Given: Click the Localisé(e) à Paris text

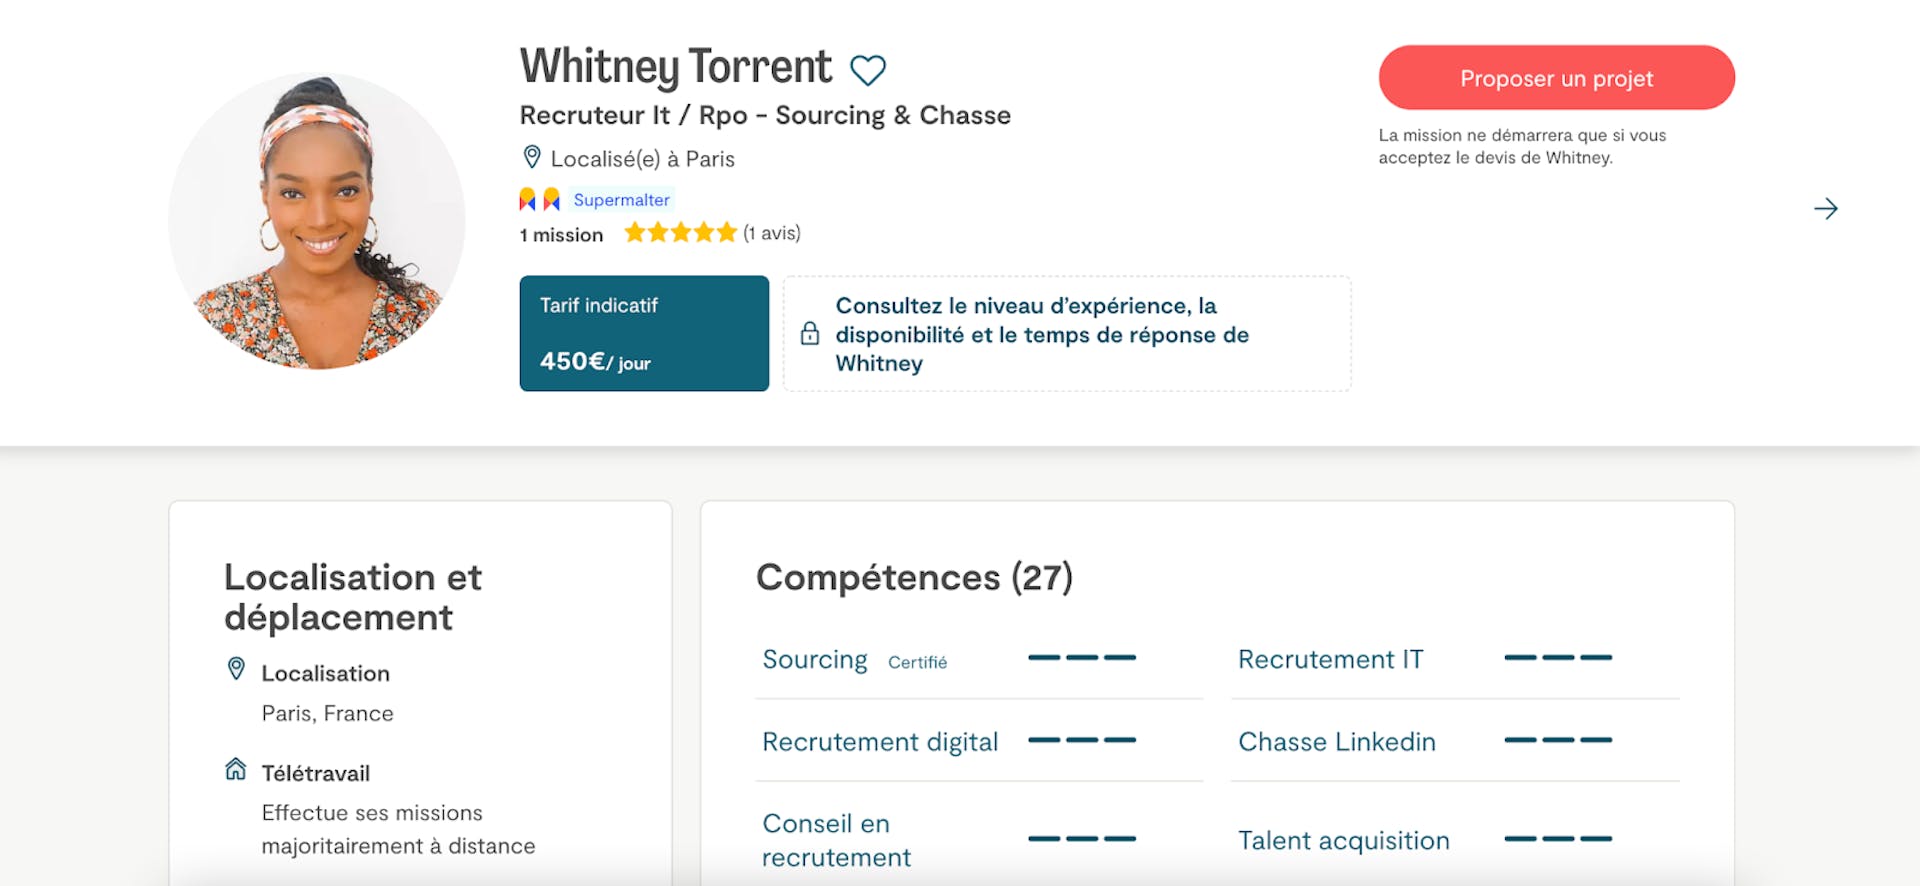Looking at the screenshot, I should (642, 159).
